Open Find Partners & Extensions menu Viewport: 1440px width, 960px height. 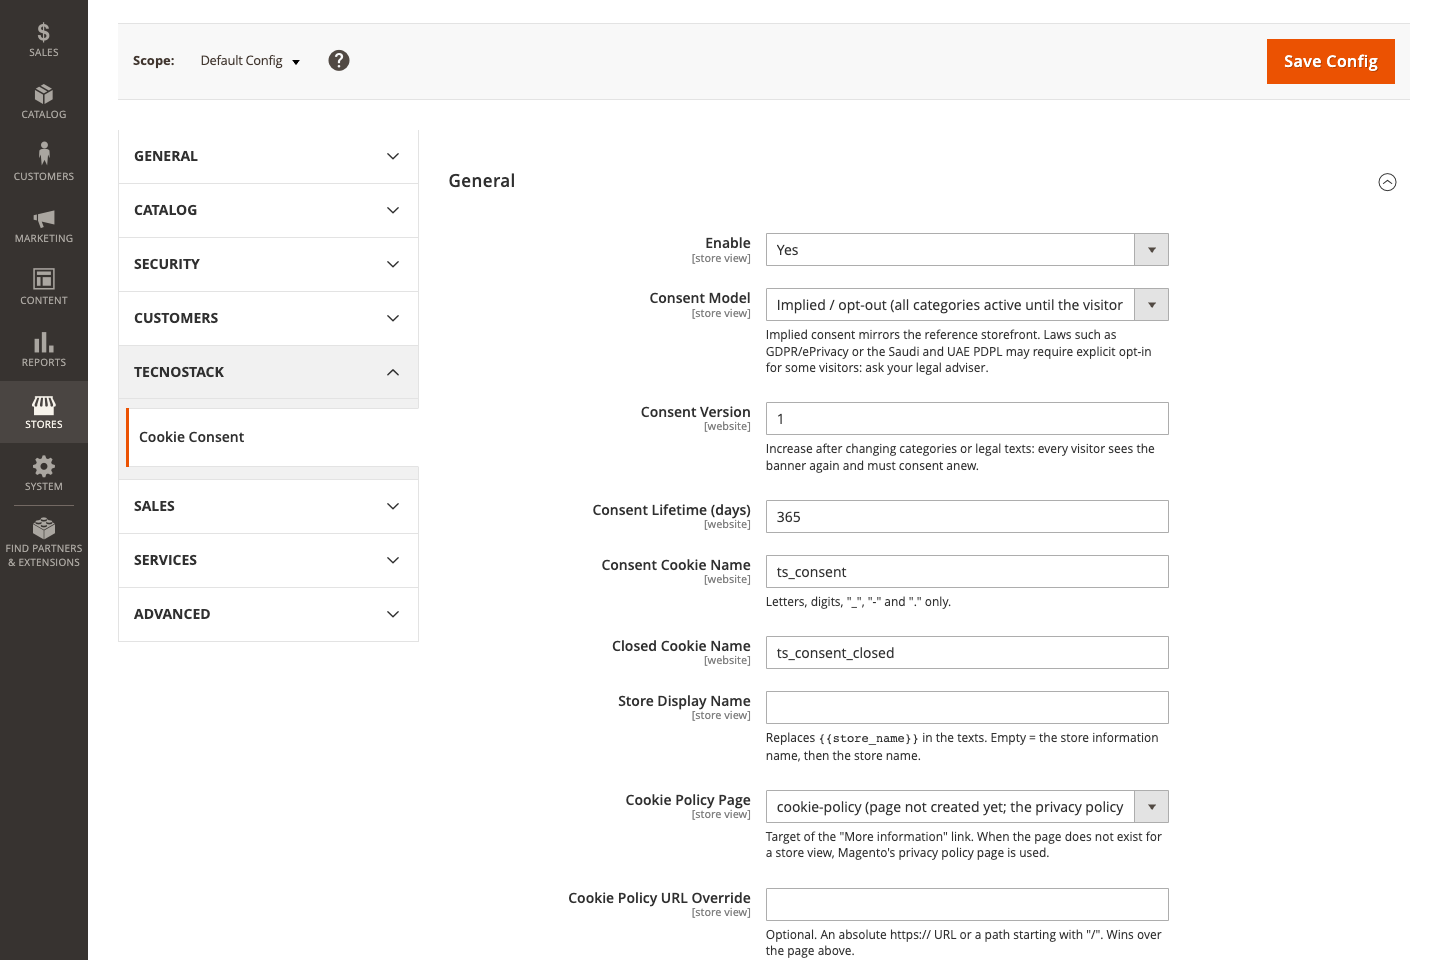(44, 543)
